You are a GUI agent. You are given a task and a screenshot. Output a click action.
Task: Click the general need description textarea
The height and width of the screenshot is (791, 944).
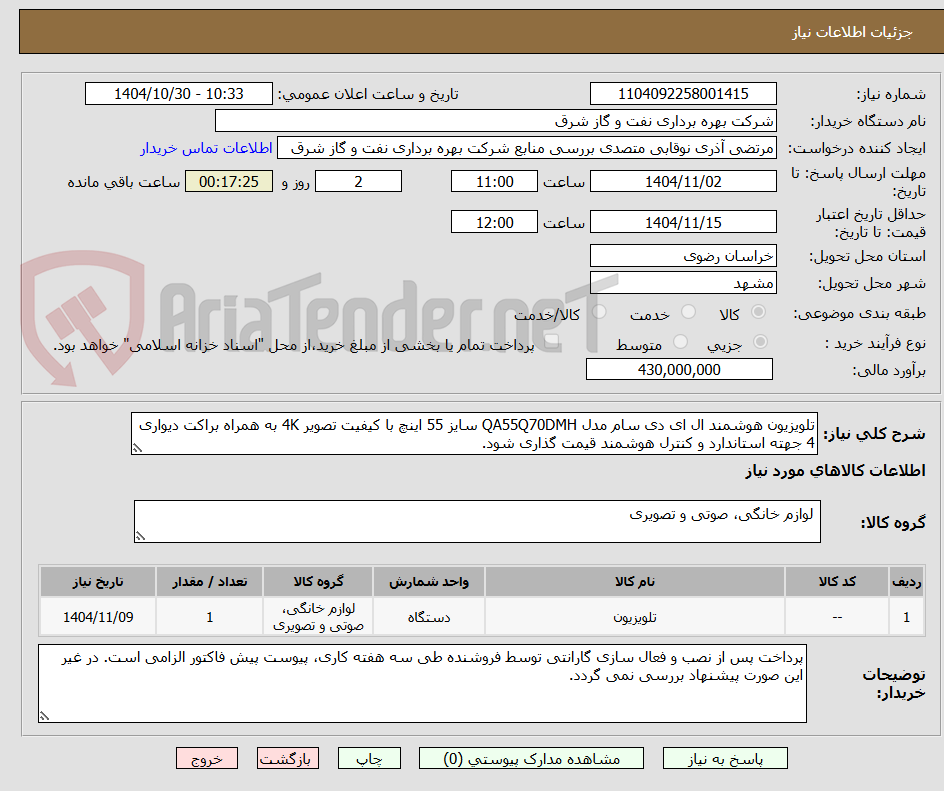pos(474,434)
